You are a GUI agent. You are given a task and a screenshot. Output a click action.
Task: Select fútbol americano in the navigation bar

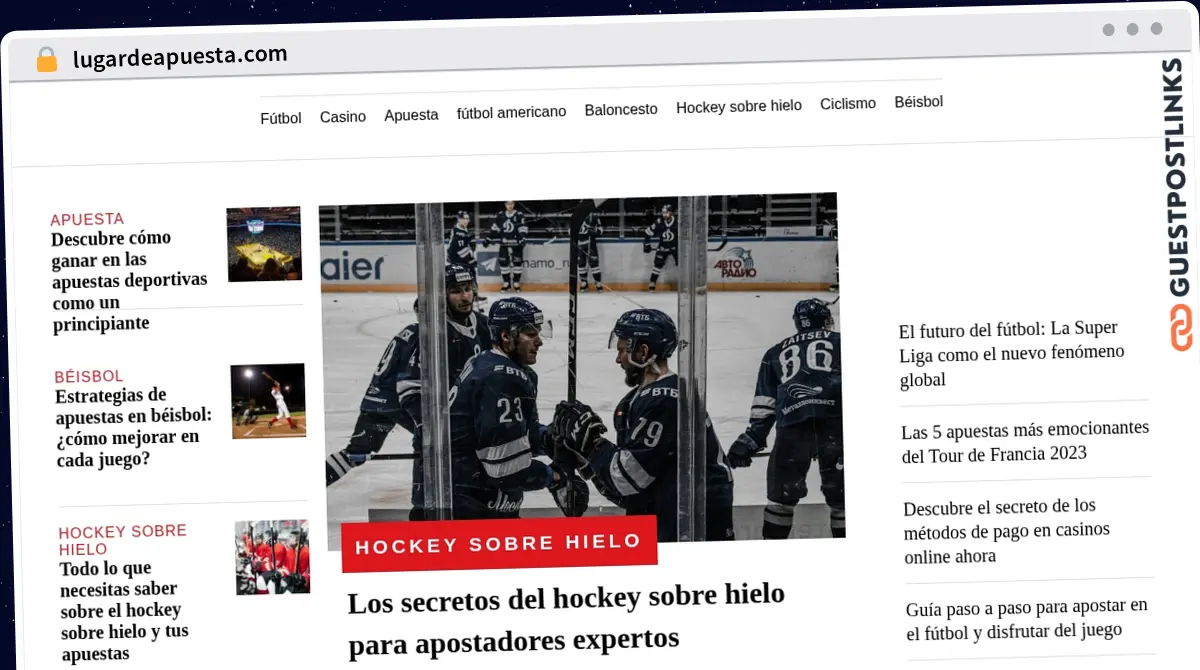[511, 112]
